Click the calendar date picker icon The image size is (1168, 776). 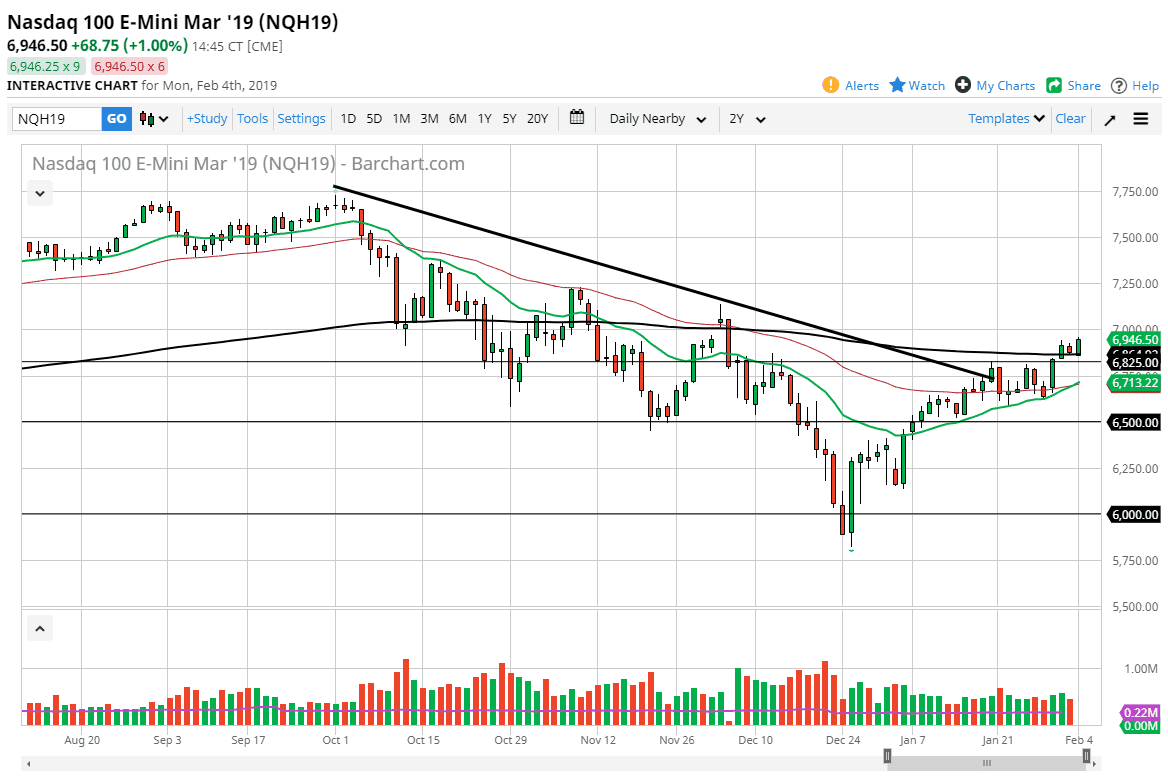pos(577,118)
